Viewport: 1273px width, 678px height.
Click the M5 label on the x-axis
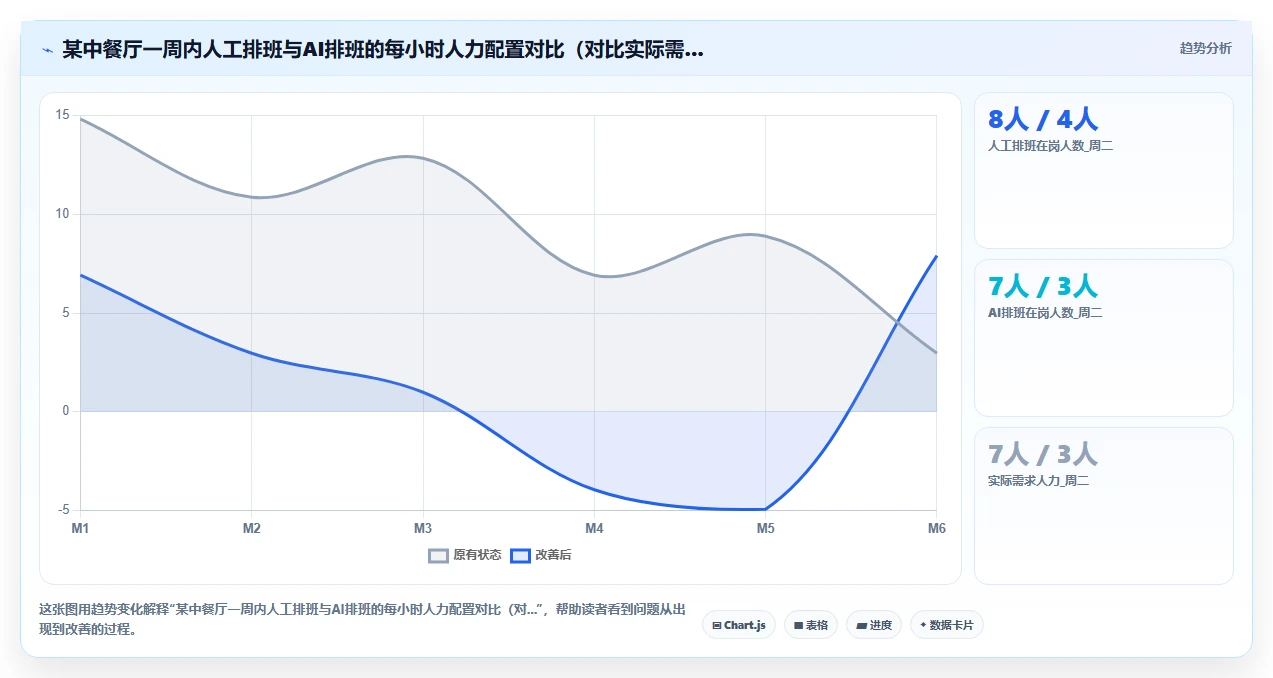[765, 528]
